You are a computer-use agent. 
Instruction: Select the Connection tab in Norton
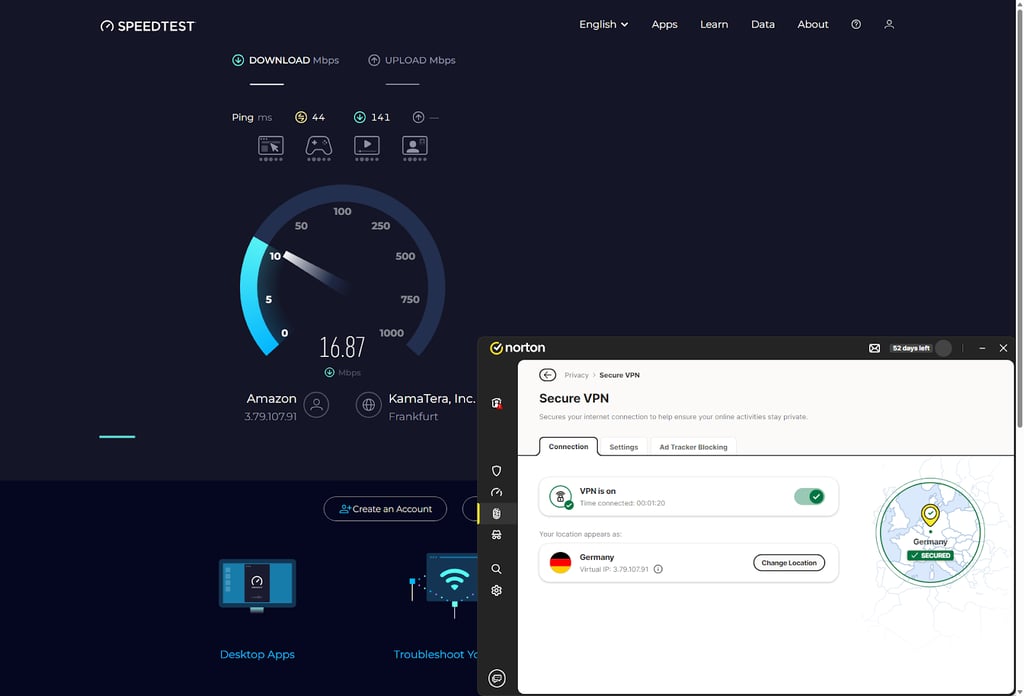coord(568,447)
